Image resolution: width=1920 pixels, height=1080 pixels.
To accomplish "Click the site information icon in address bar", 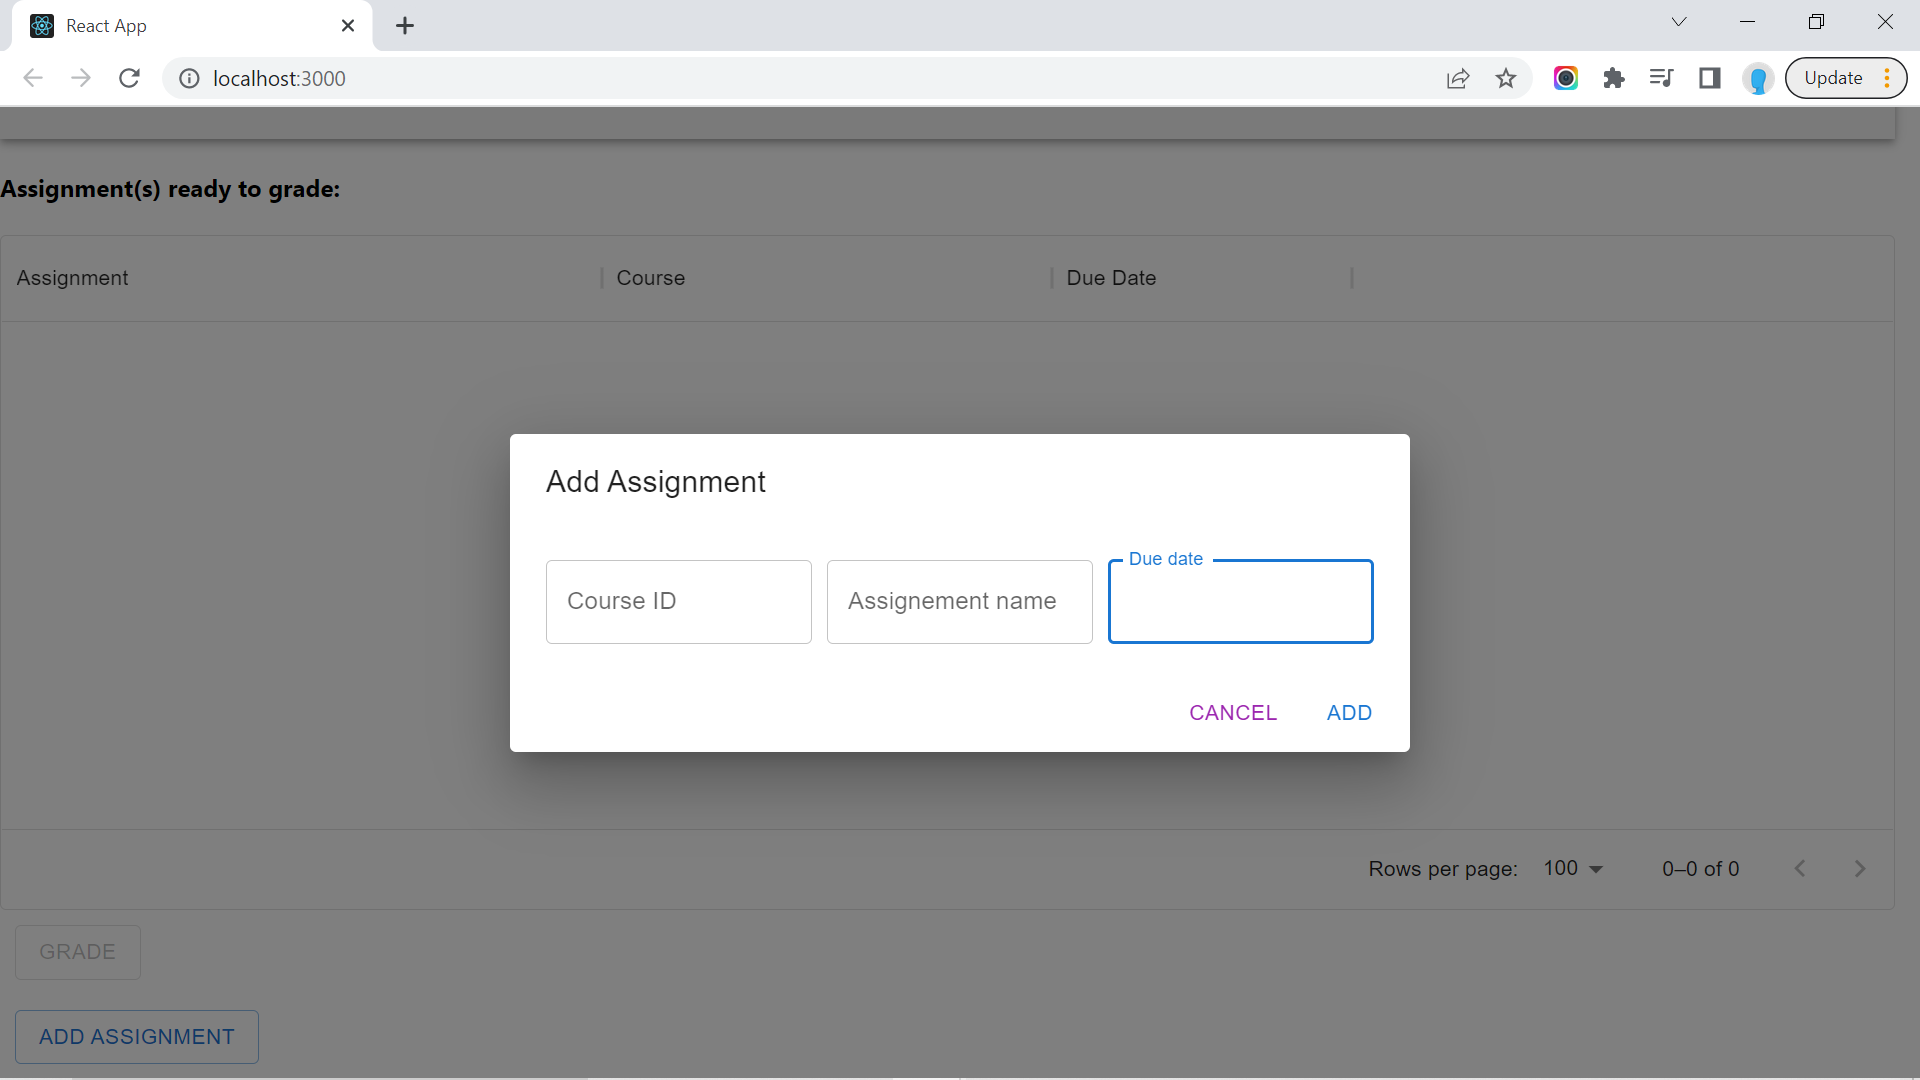I will pos(189,78).
